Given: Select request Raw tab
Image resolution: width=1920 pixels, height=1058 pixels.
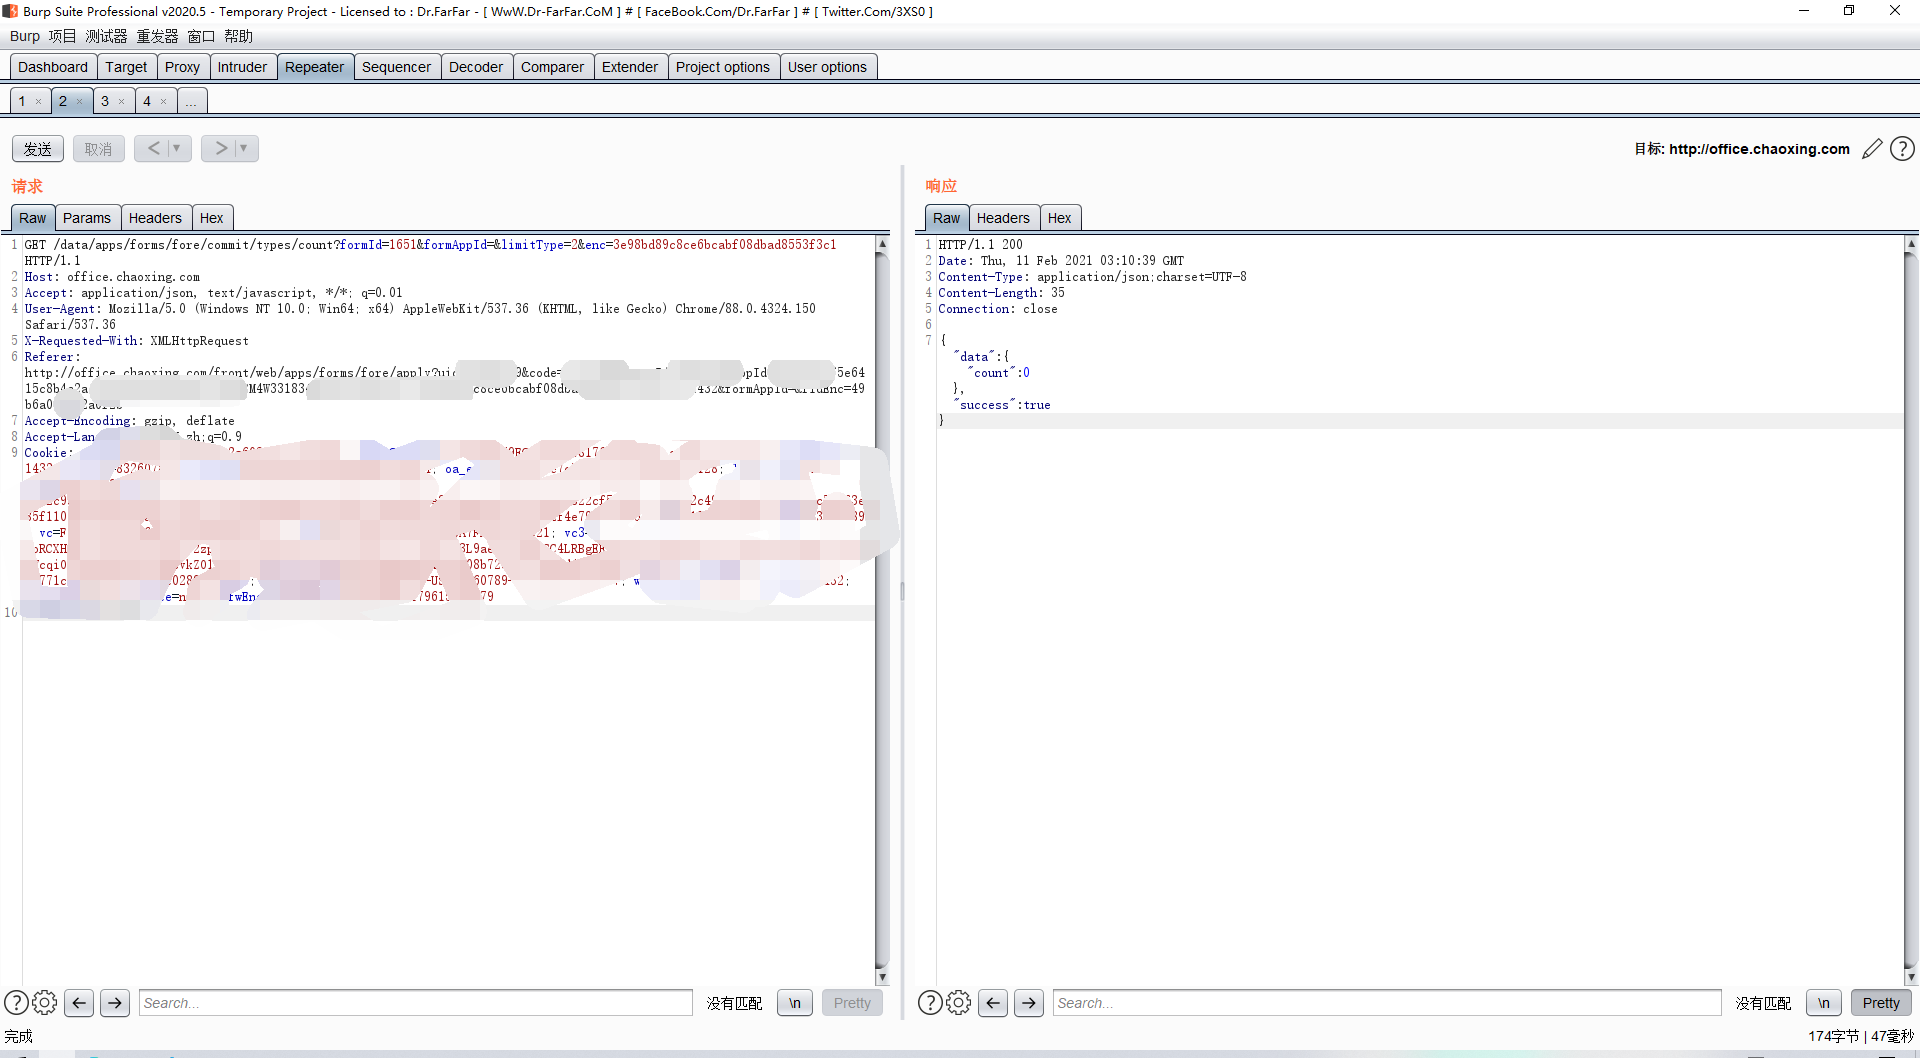Looking at the screenshot, I should (32, 218).
